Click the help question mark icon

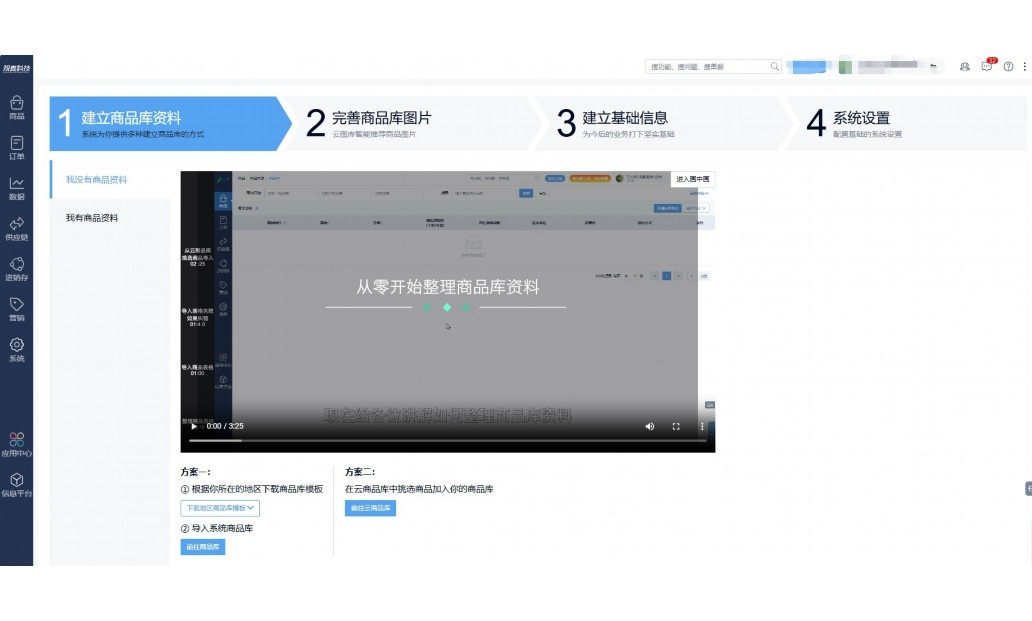coord(1008,66)
